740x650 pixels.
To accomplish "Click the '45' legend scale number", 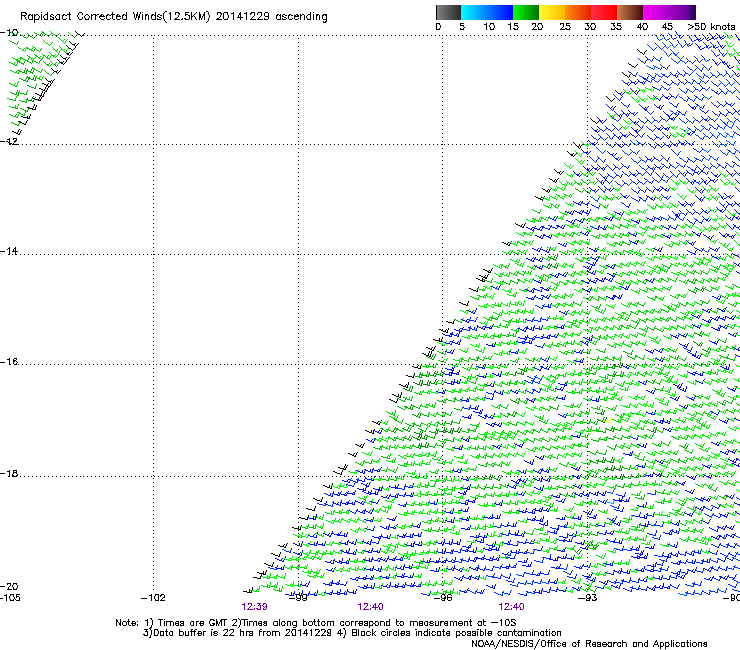I will pyautogui.click(x=667, y=27).
